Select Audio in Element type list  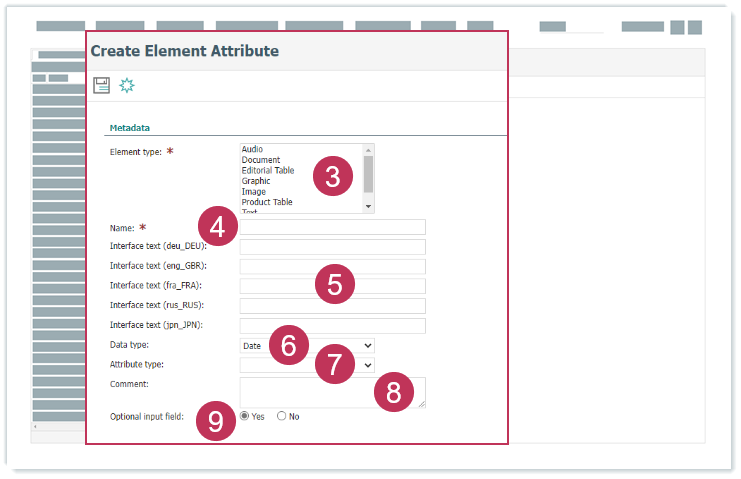point(252,149)
